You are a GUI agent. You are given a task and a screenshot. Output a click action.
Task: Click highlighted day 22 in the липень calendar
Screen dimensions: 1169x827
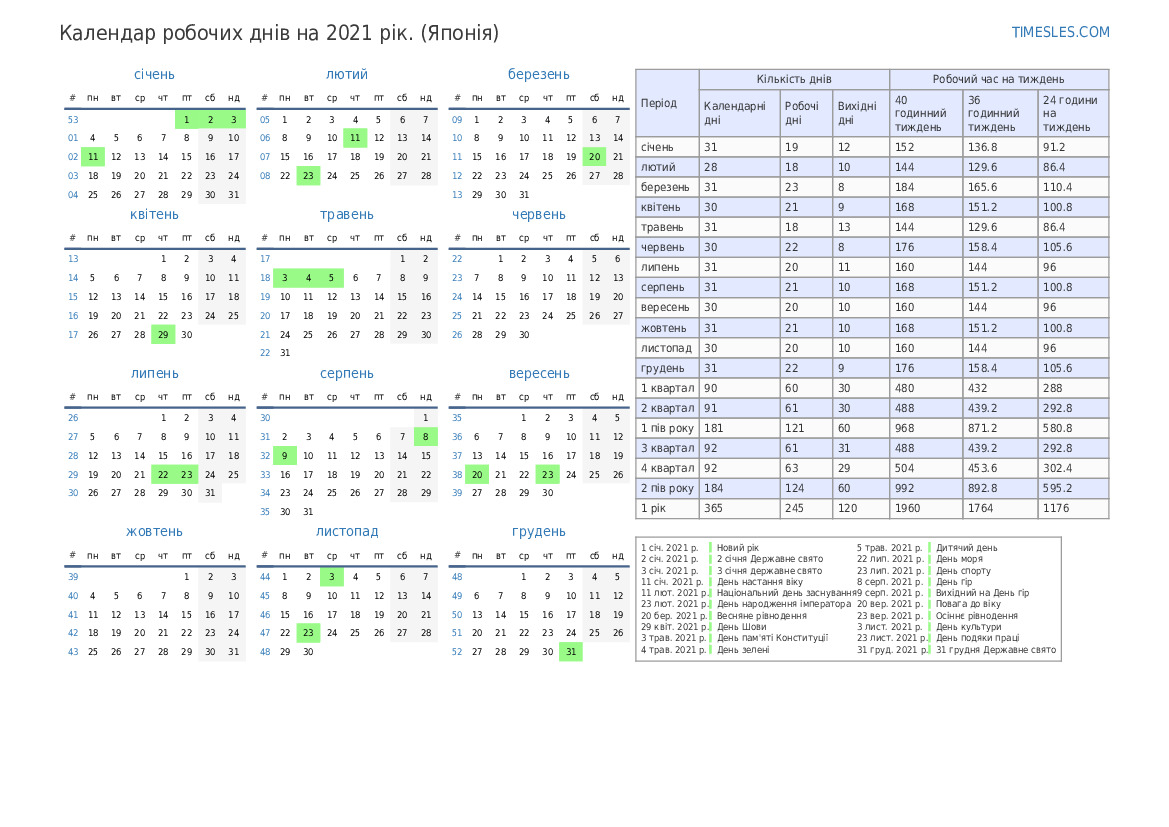(x=163, y=474)
